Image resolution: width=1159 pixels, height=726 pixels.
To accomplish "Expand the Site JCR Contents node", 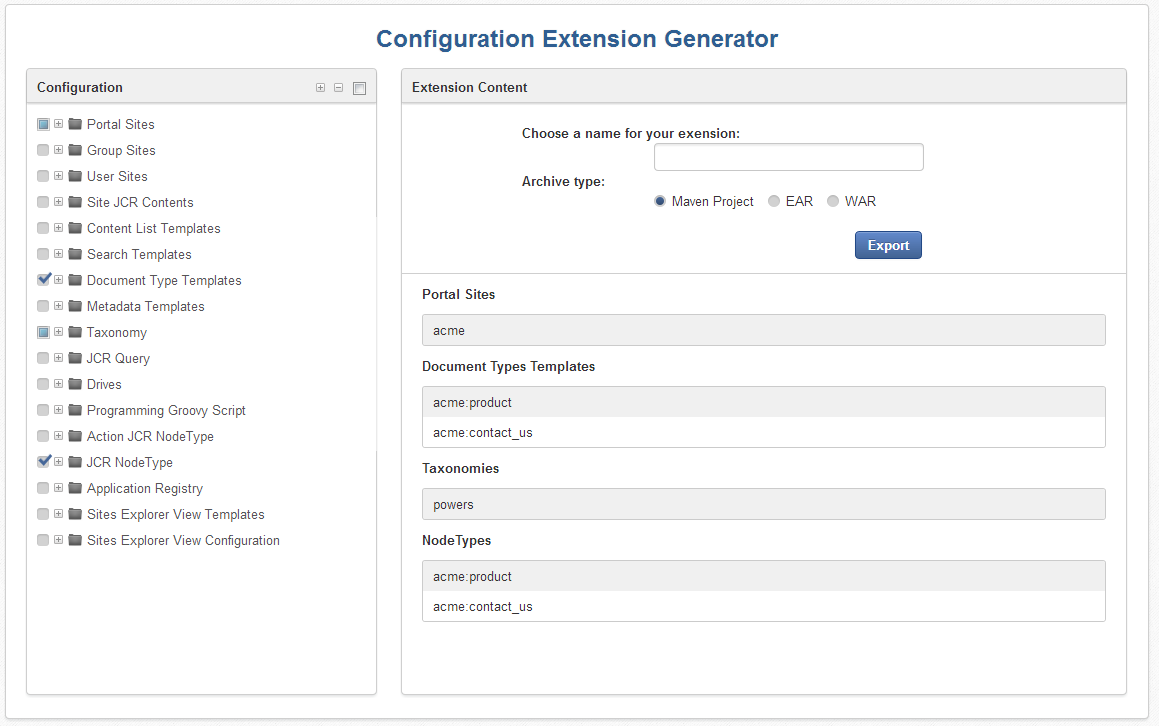I will coord(58,202).
